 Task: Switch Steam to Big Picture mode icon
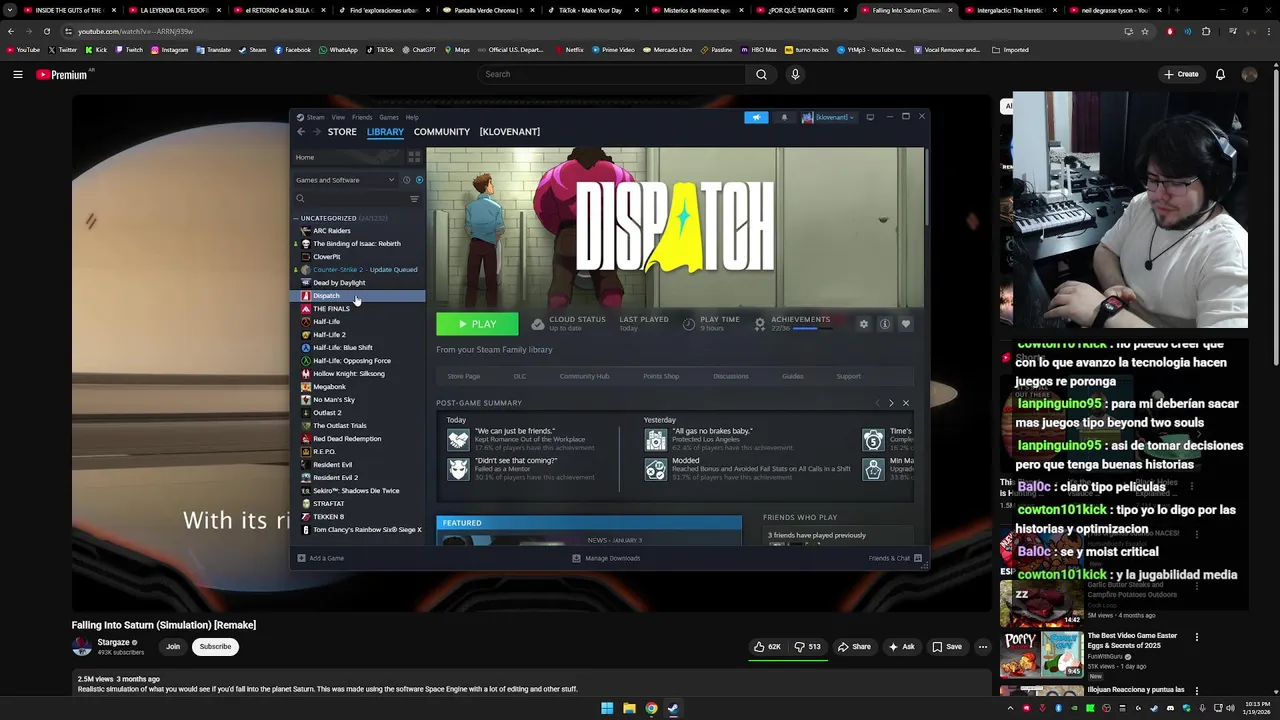pos(870,117)
